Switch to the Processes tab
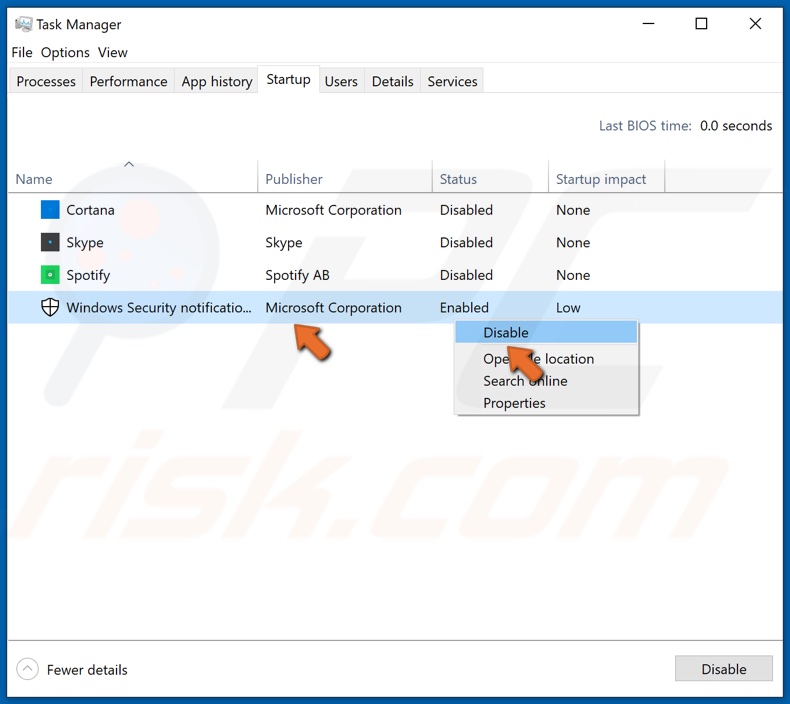This screenshot has width=790, height=704. [46, 81]
